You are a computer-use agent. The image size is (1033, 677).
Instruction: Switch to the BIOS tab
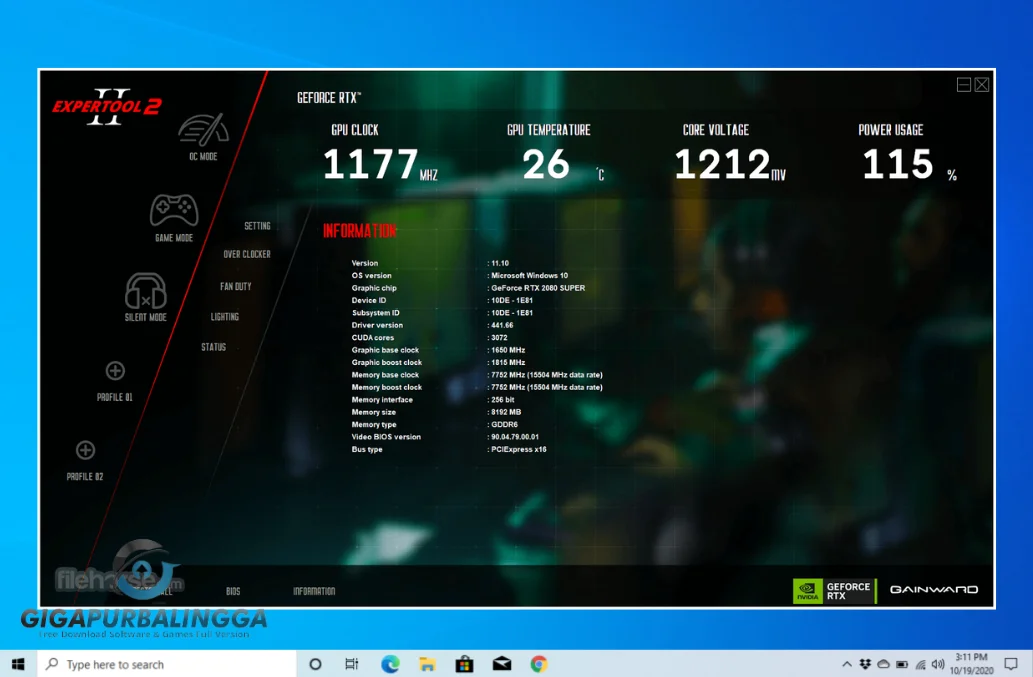point(233,591)
